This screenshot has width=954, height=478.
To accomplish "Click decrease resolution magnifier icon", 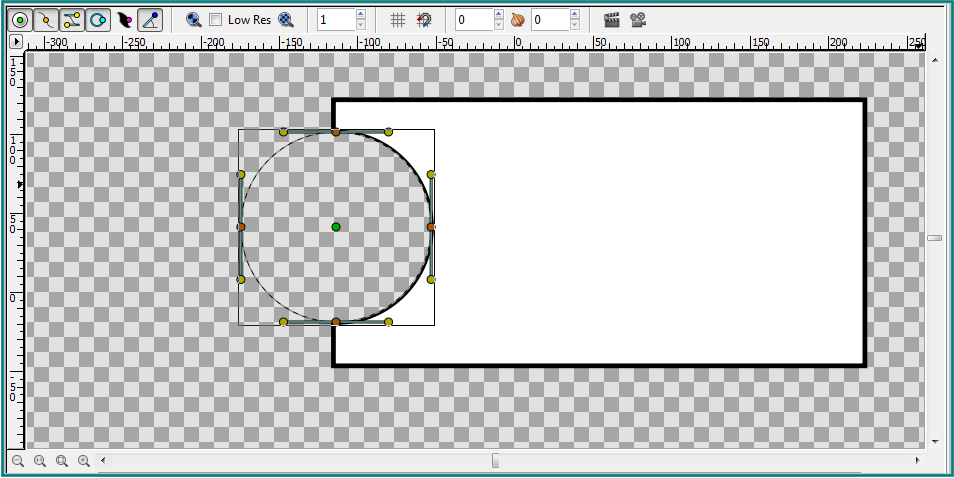I will tap(193, 20).
